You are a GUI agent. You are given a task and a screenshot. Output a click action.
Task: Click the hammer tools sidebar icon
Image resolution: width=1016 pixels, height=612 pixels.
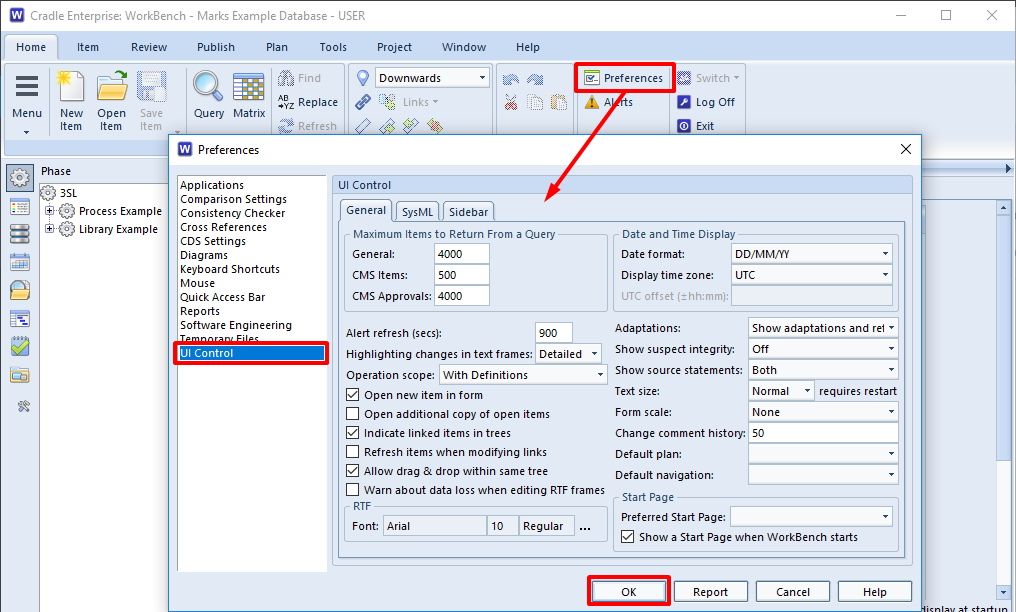[x=24, y=407]
